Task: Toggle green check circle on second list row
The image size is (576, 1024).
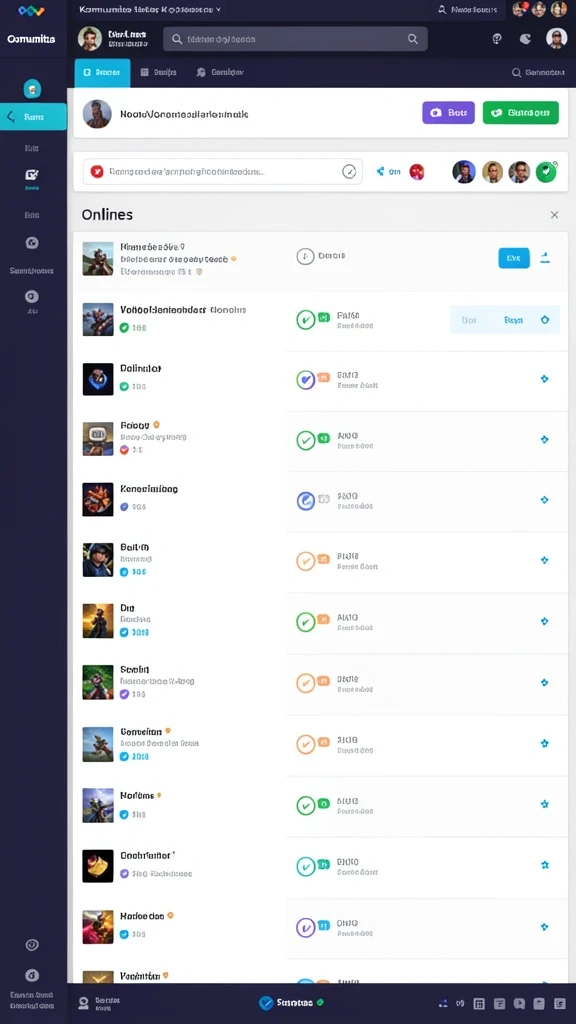Action: 305,319
